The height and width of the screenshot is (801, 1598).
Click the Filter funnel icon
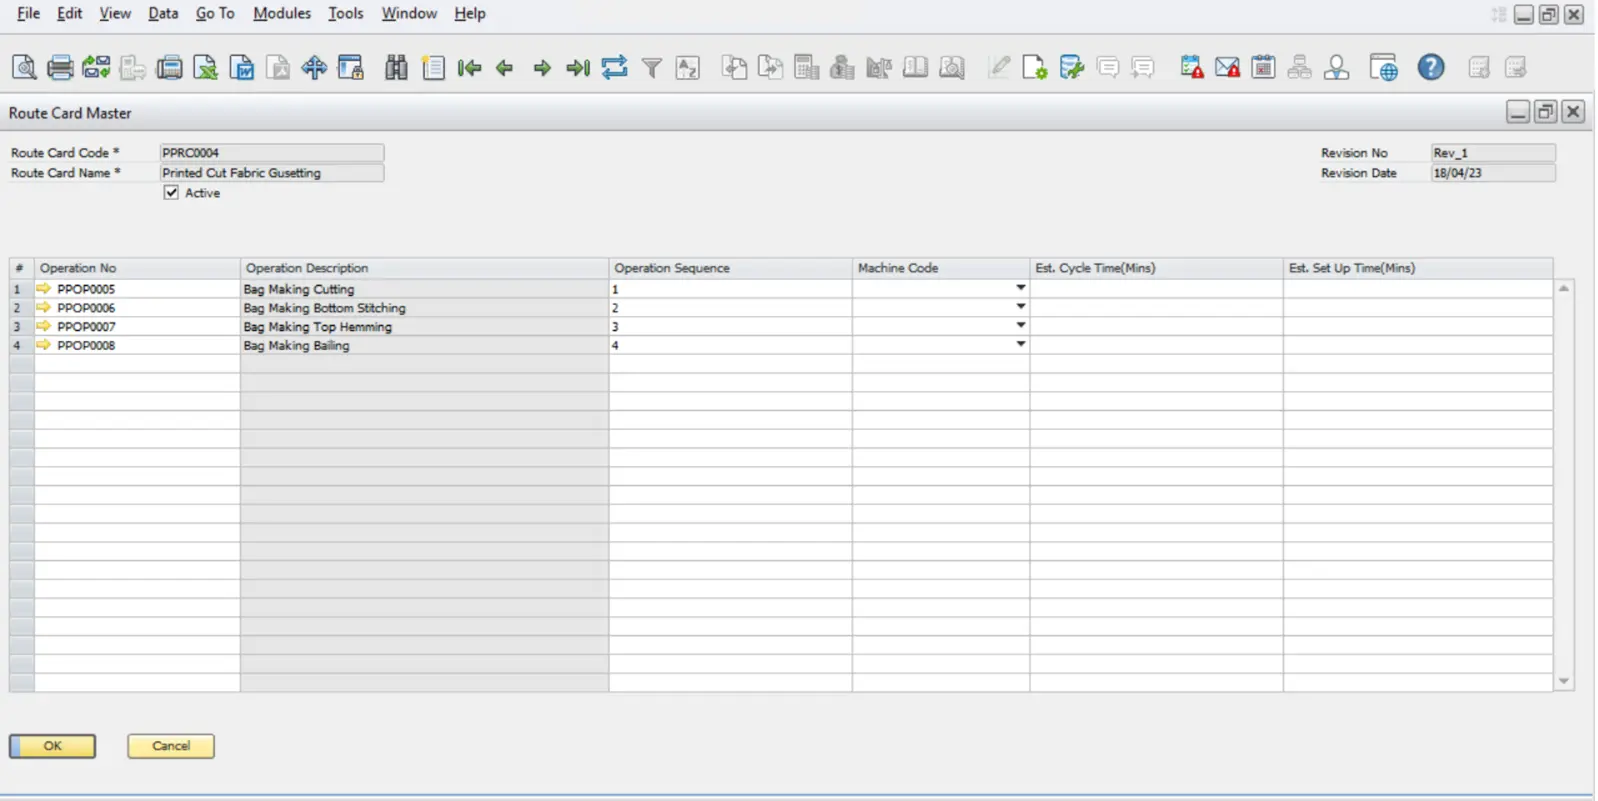(651, 68)
